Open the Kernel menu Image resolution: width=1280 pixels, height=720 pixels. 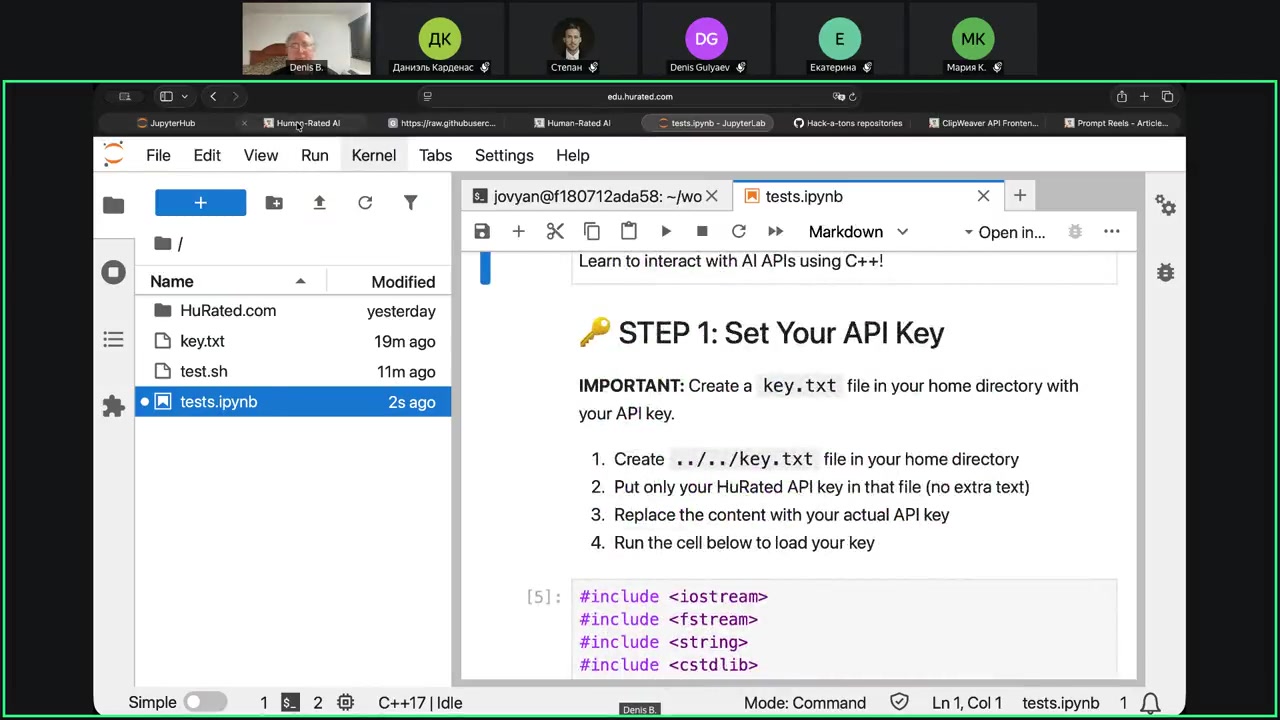[373, 155]
